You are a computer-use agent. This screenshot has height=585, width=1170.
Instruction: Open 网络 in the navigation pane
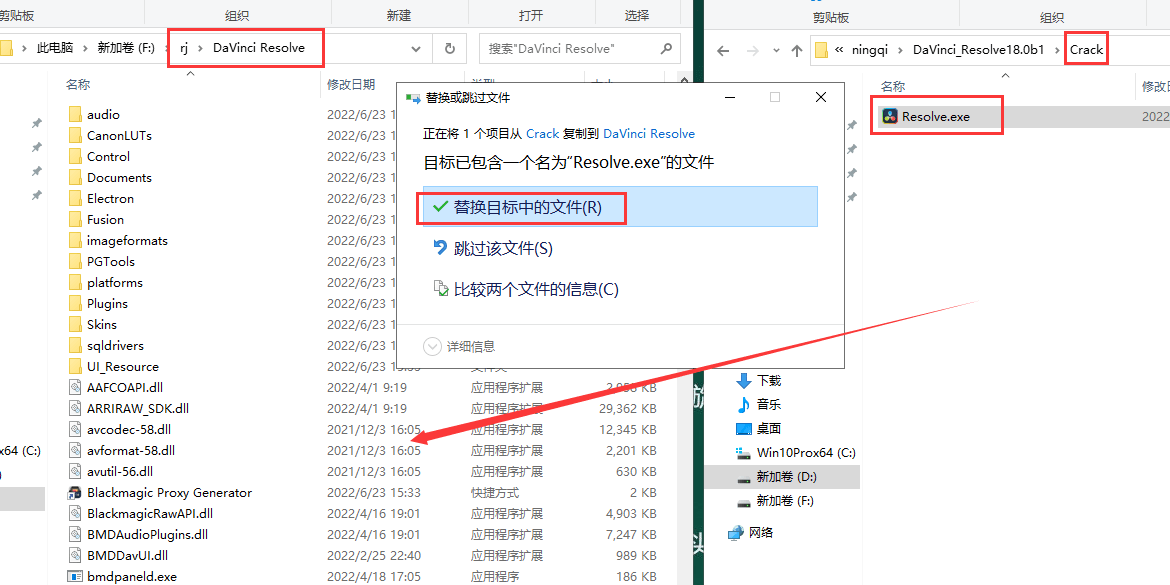(760, 532)
